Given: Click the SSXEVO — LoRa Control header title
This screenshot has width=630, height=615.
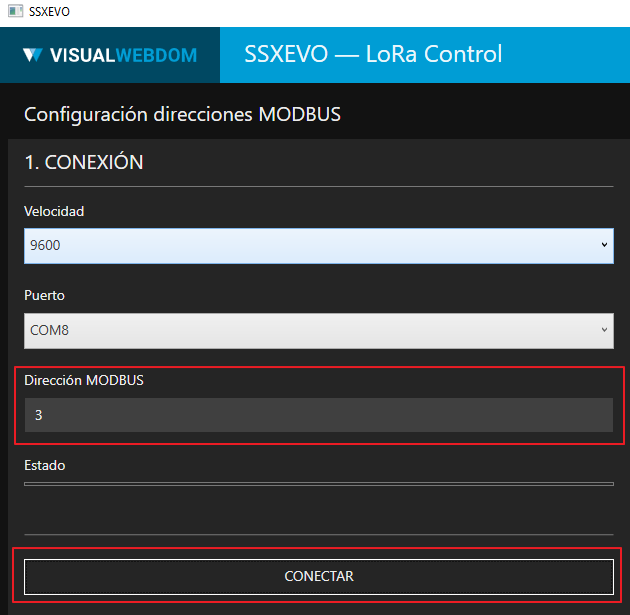Looking at the screenshot, I should pos(373,54).
